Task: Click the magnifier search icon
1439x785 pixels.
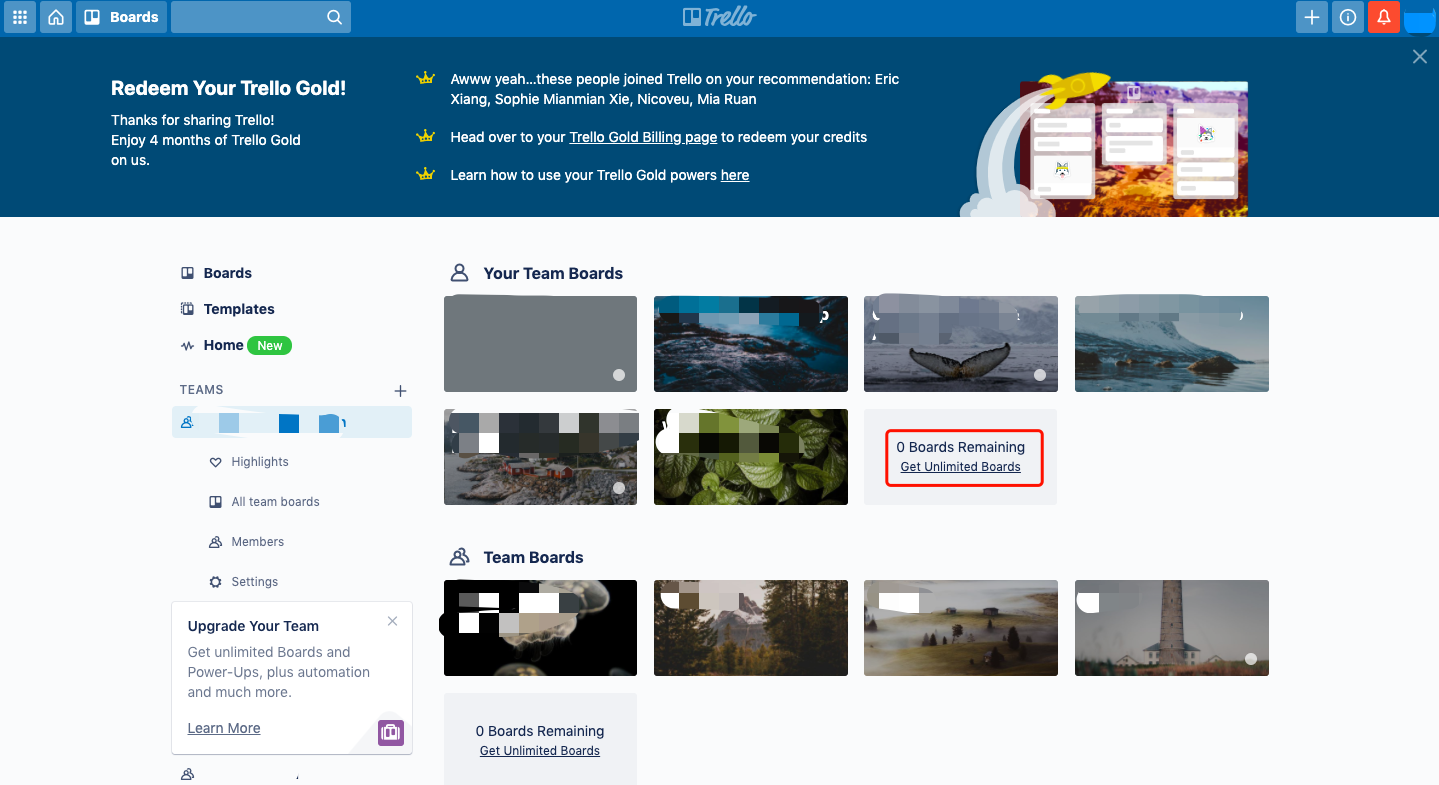Action: point(334,17)
